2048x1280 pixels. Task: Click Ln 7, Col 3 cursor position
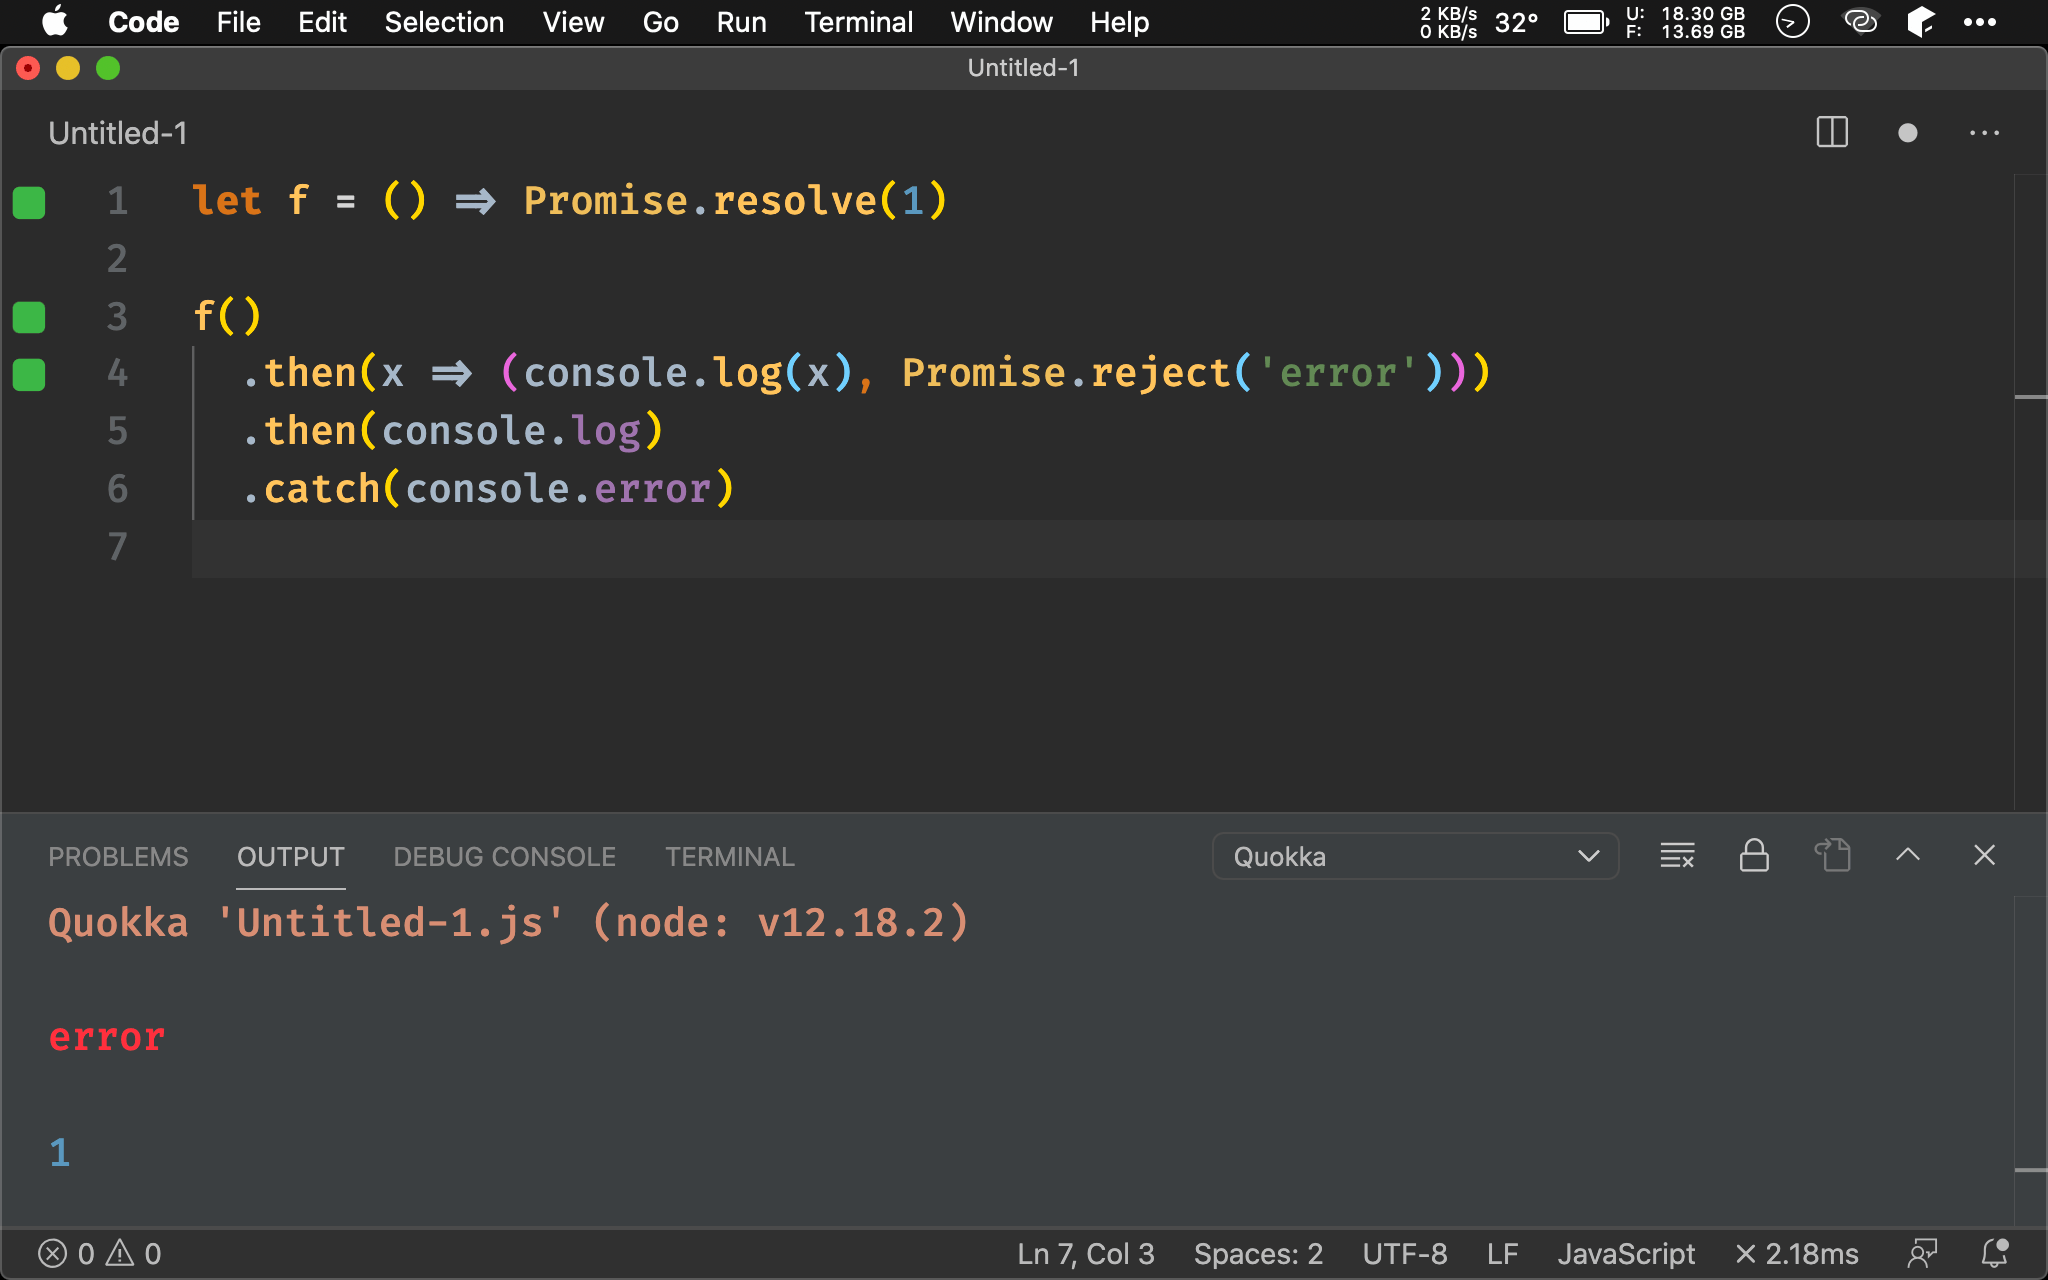click(1086, 1254)
